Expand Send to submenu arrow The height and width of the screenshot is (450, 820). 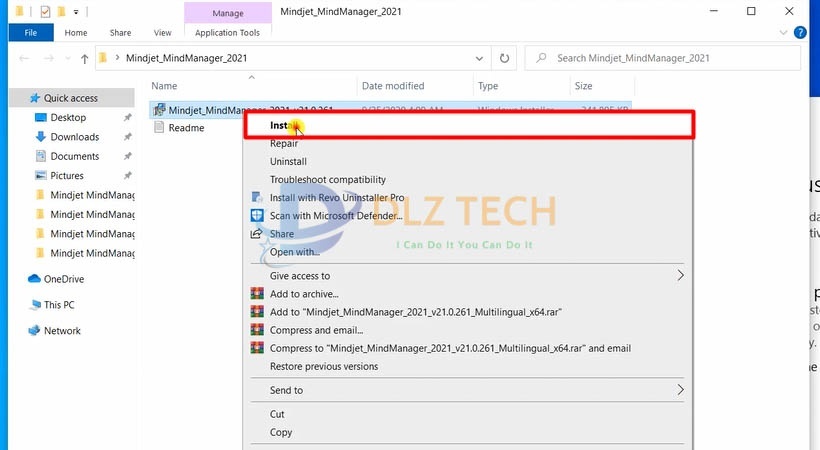click(x=680, y=390)
